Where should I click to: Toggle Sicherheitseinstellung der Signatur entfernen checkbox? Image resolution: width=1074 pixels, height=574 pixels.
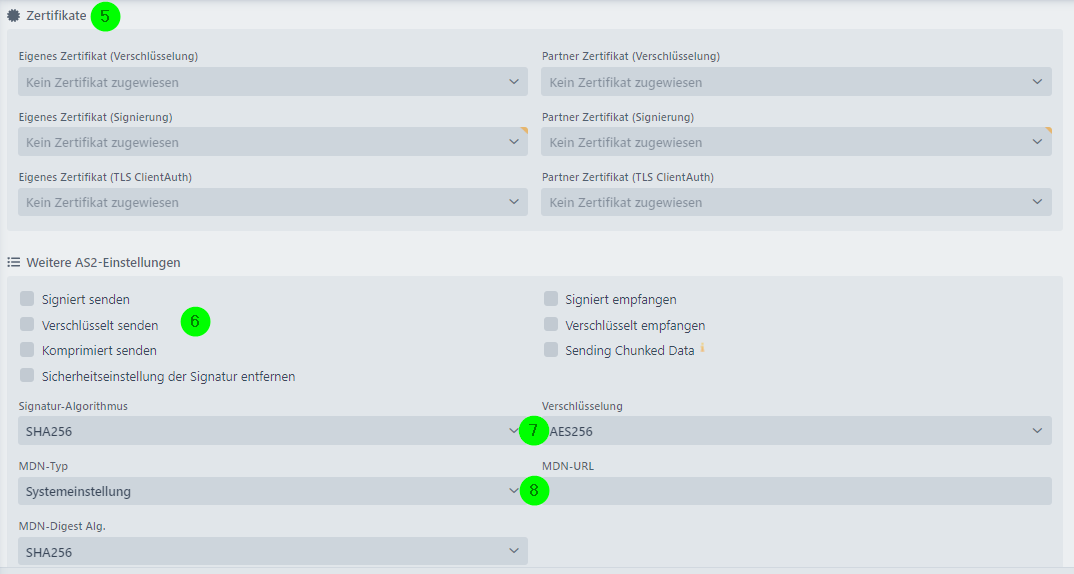coord(27,375)
